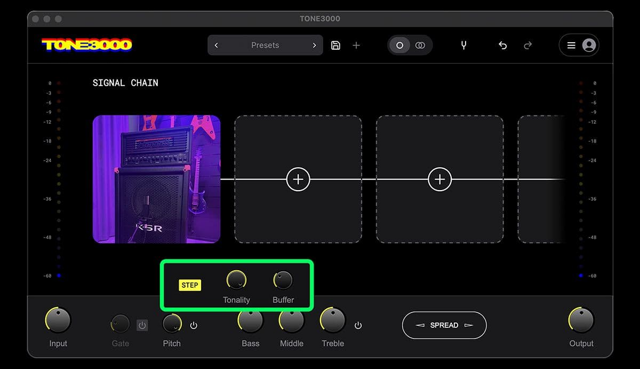Open the Presets selector
The image size is (640, 369).
point(265,45)
